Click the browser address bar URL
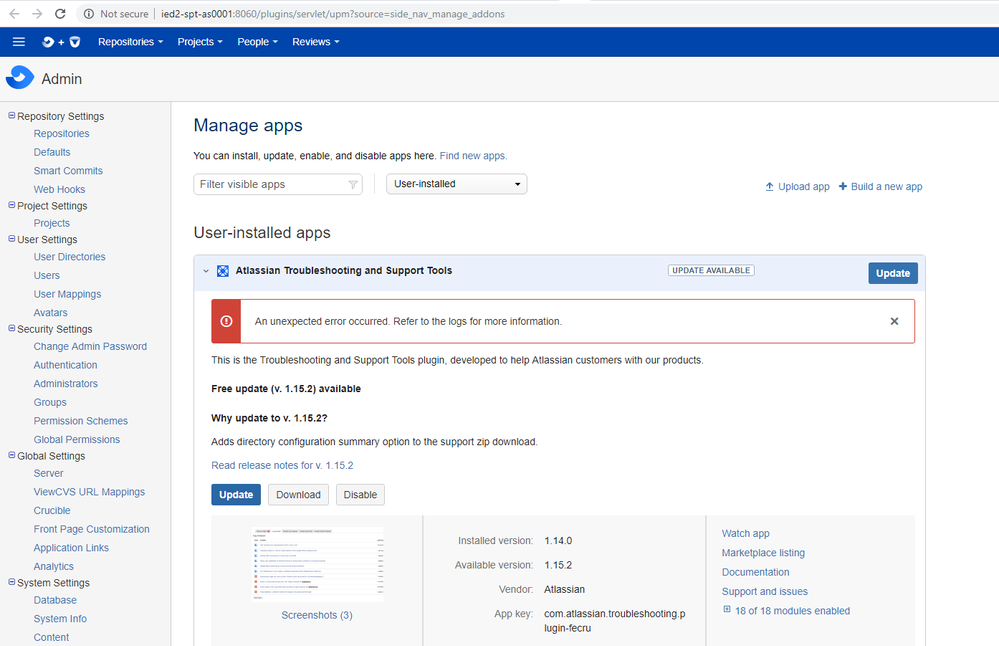The width and height of the screenshot is (999, 646). (x=333, y=14)
